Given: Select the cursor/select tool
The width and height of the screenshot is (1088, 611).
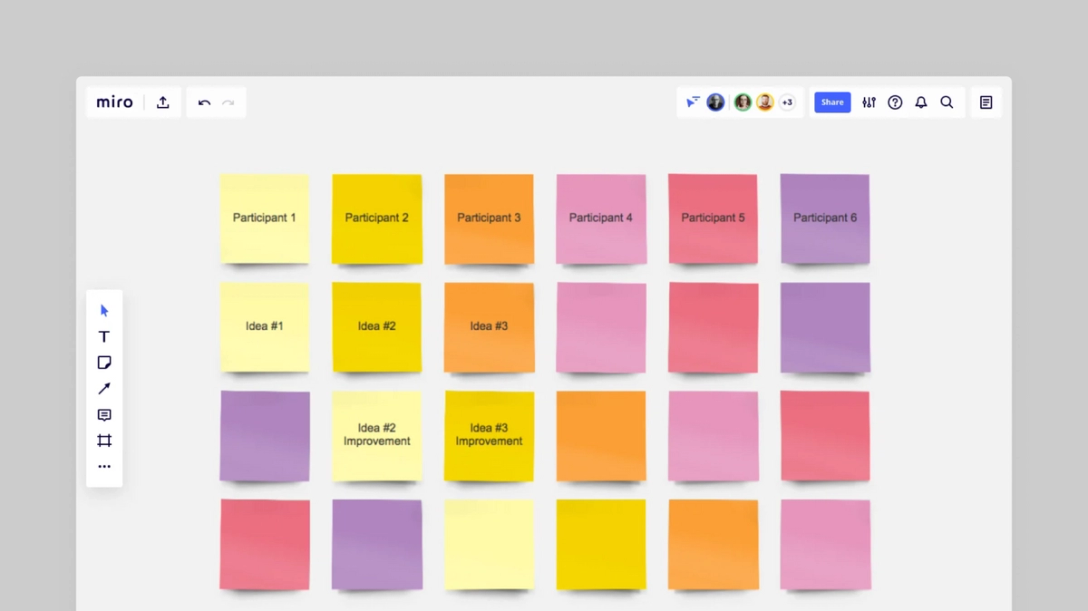Looking at the screenshot, I should [104, 310].
